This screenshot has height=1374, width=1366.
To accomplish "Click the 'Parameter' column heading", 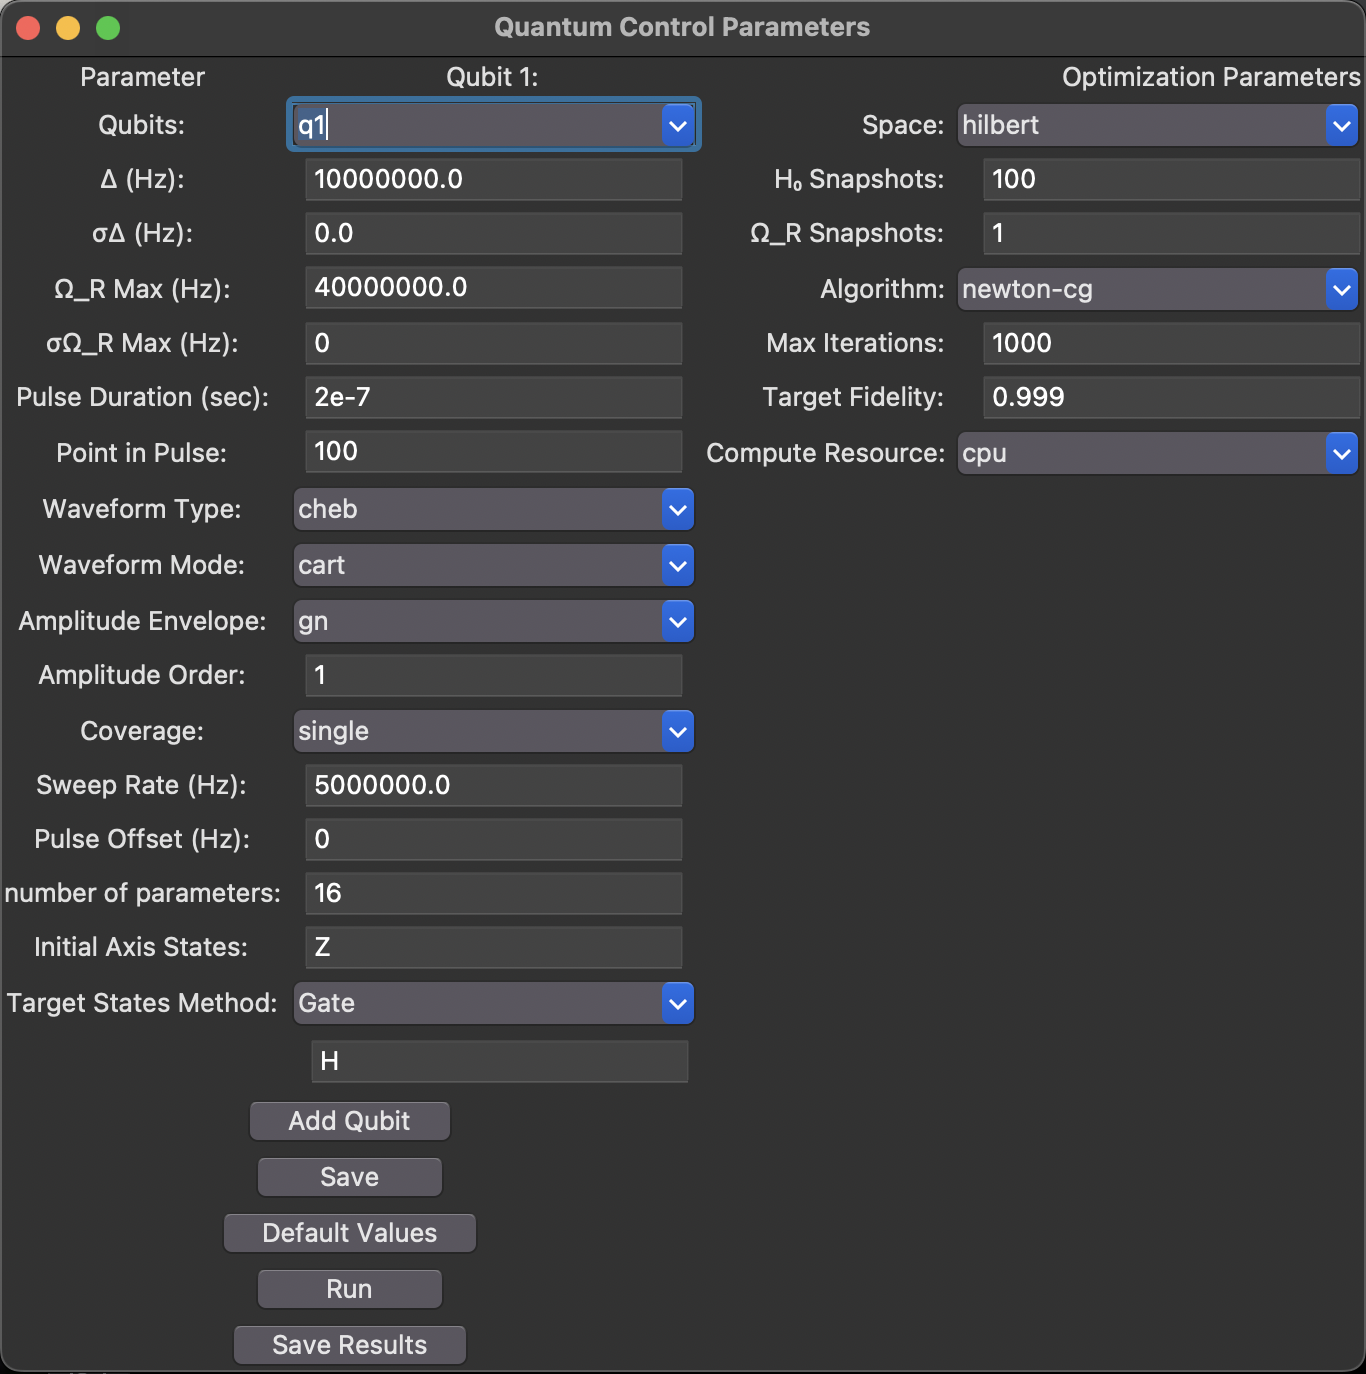I will click(142, 77).
